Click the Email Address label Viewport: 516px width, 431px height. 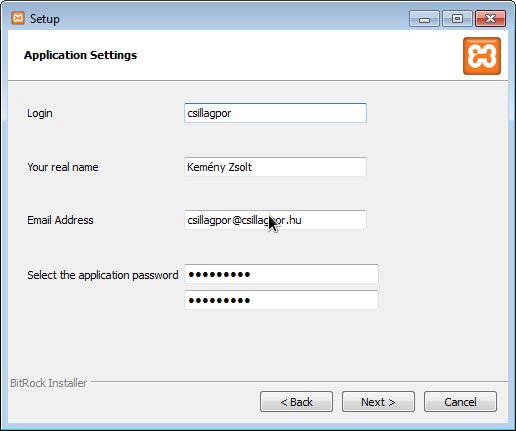tap(60, 220)
